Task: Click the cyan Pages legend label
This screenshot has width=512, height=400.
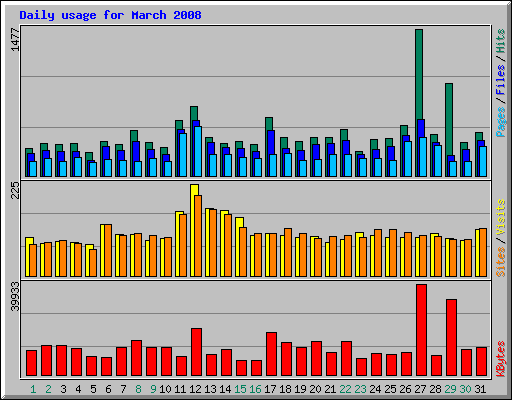Action: (501, 122)
